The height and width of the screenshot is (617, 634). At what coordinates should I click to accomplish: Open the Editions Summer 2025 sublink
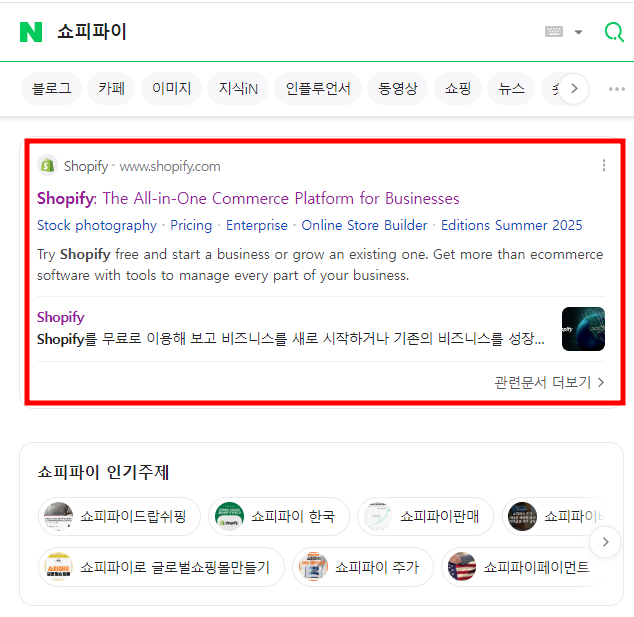511,225
